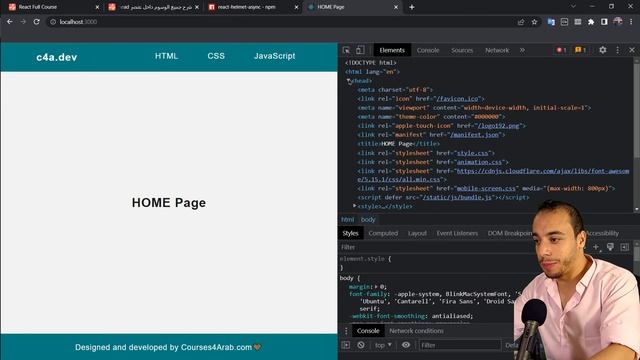Select the Event Listeners pane tab
Screen dimensions: 640x360
tap(457, 233)
